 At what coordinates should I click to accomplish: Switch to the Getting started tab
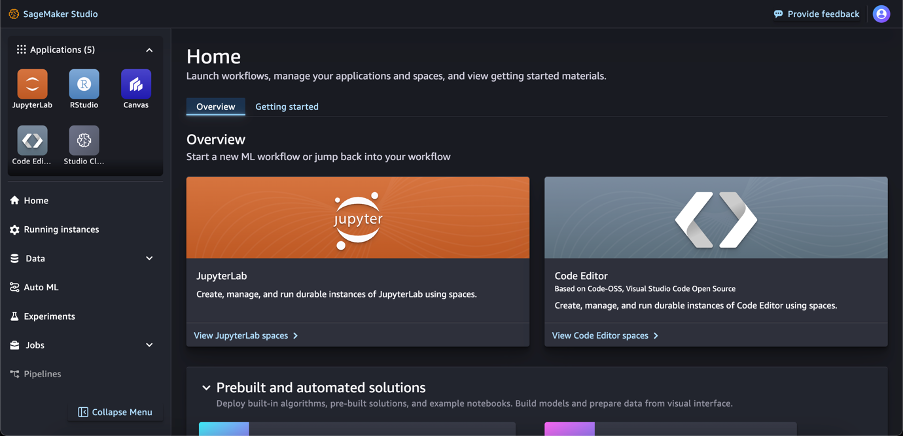pos(287,107)
